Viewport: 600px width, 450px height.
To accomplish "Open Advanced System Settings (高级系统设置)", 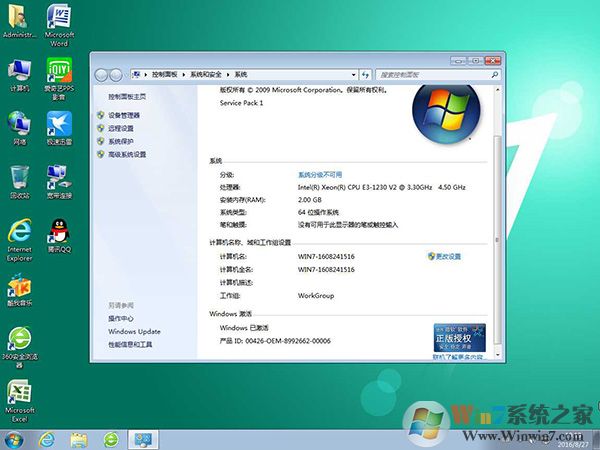I will (x=127, y=155).
